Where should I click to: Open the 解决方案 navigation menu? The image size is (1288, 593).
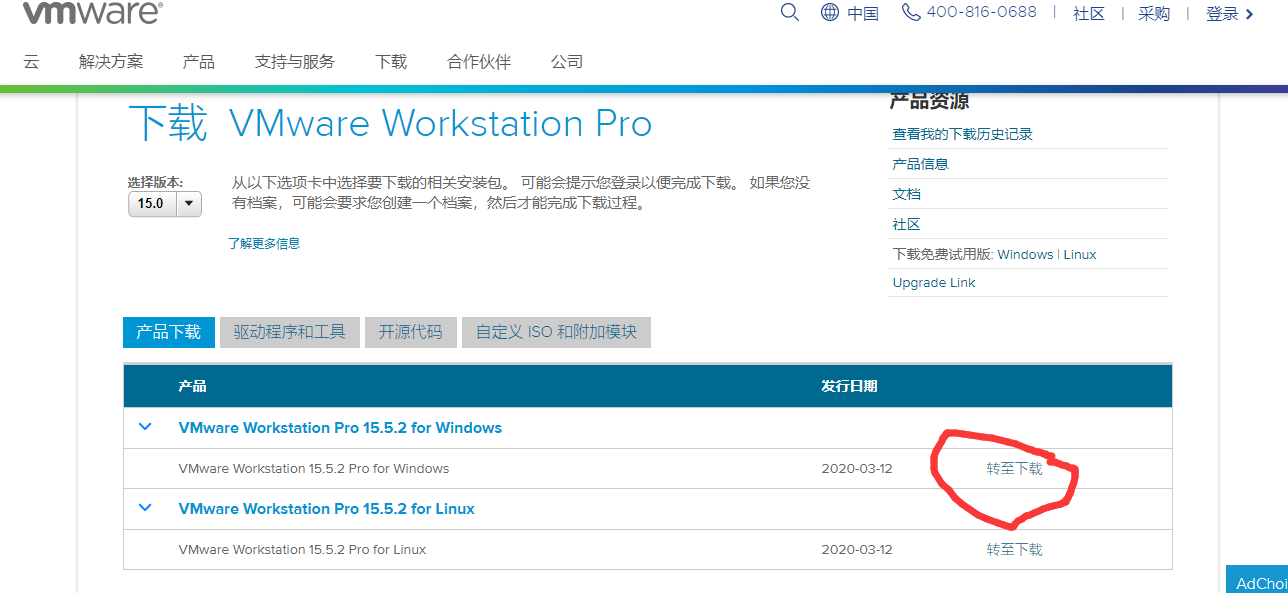pos(111,62)
